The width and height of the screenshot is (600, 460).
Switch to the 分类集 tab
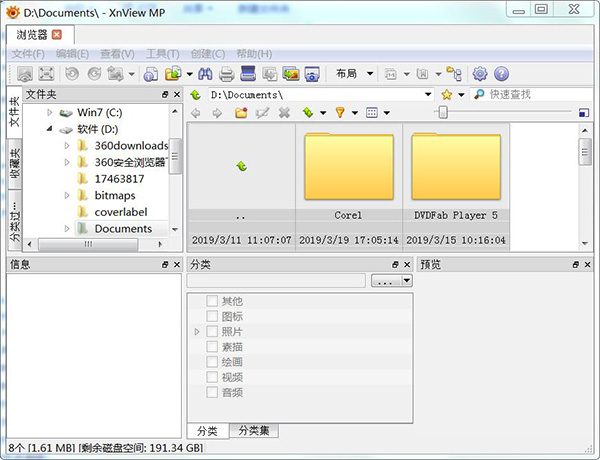(x=254, y=431)
